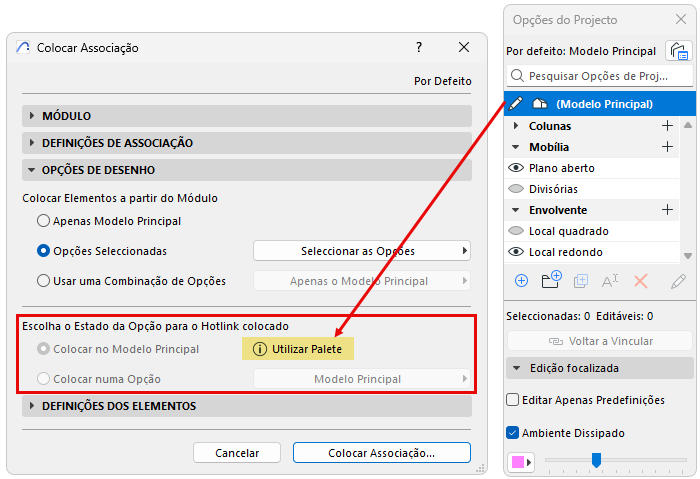The height and width of the screenshot is (479, 700).
Task: Click the design options manager icon
Action: click(680, 51)
